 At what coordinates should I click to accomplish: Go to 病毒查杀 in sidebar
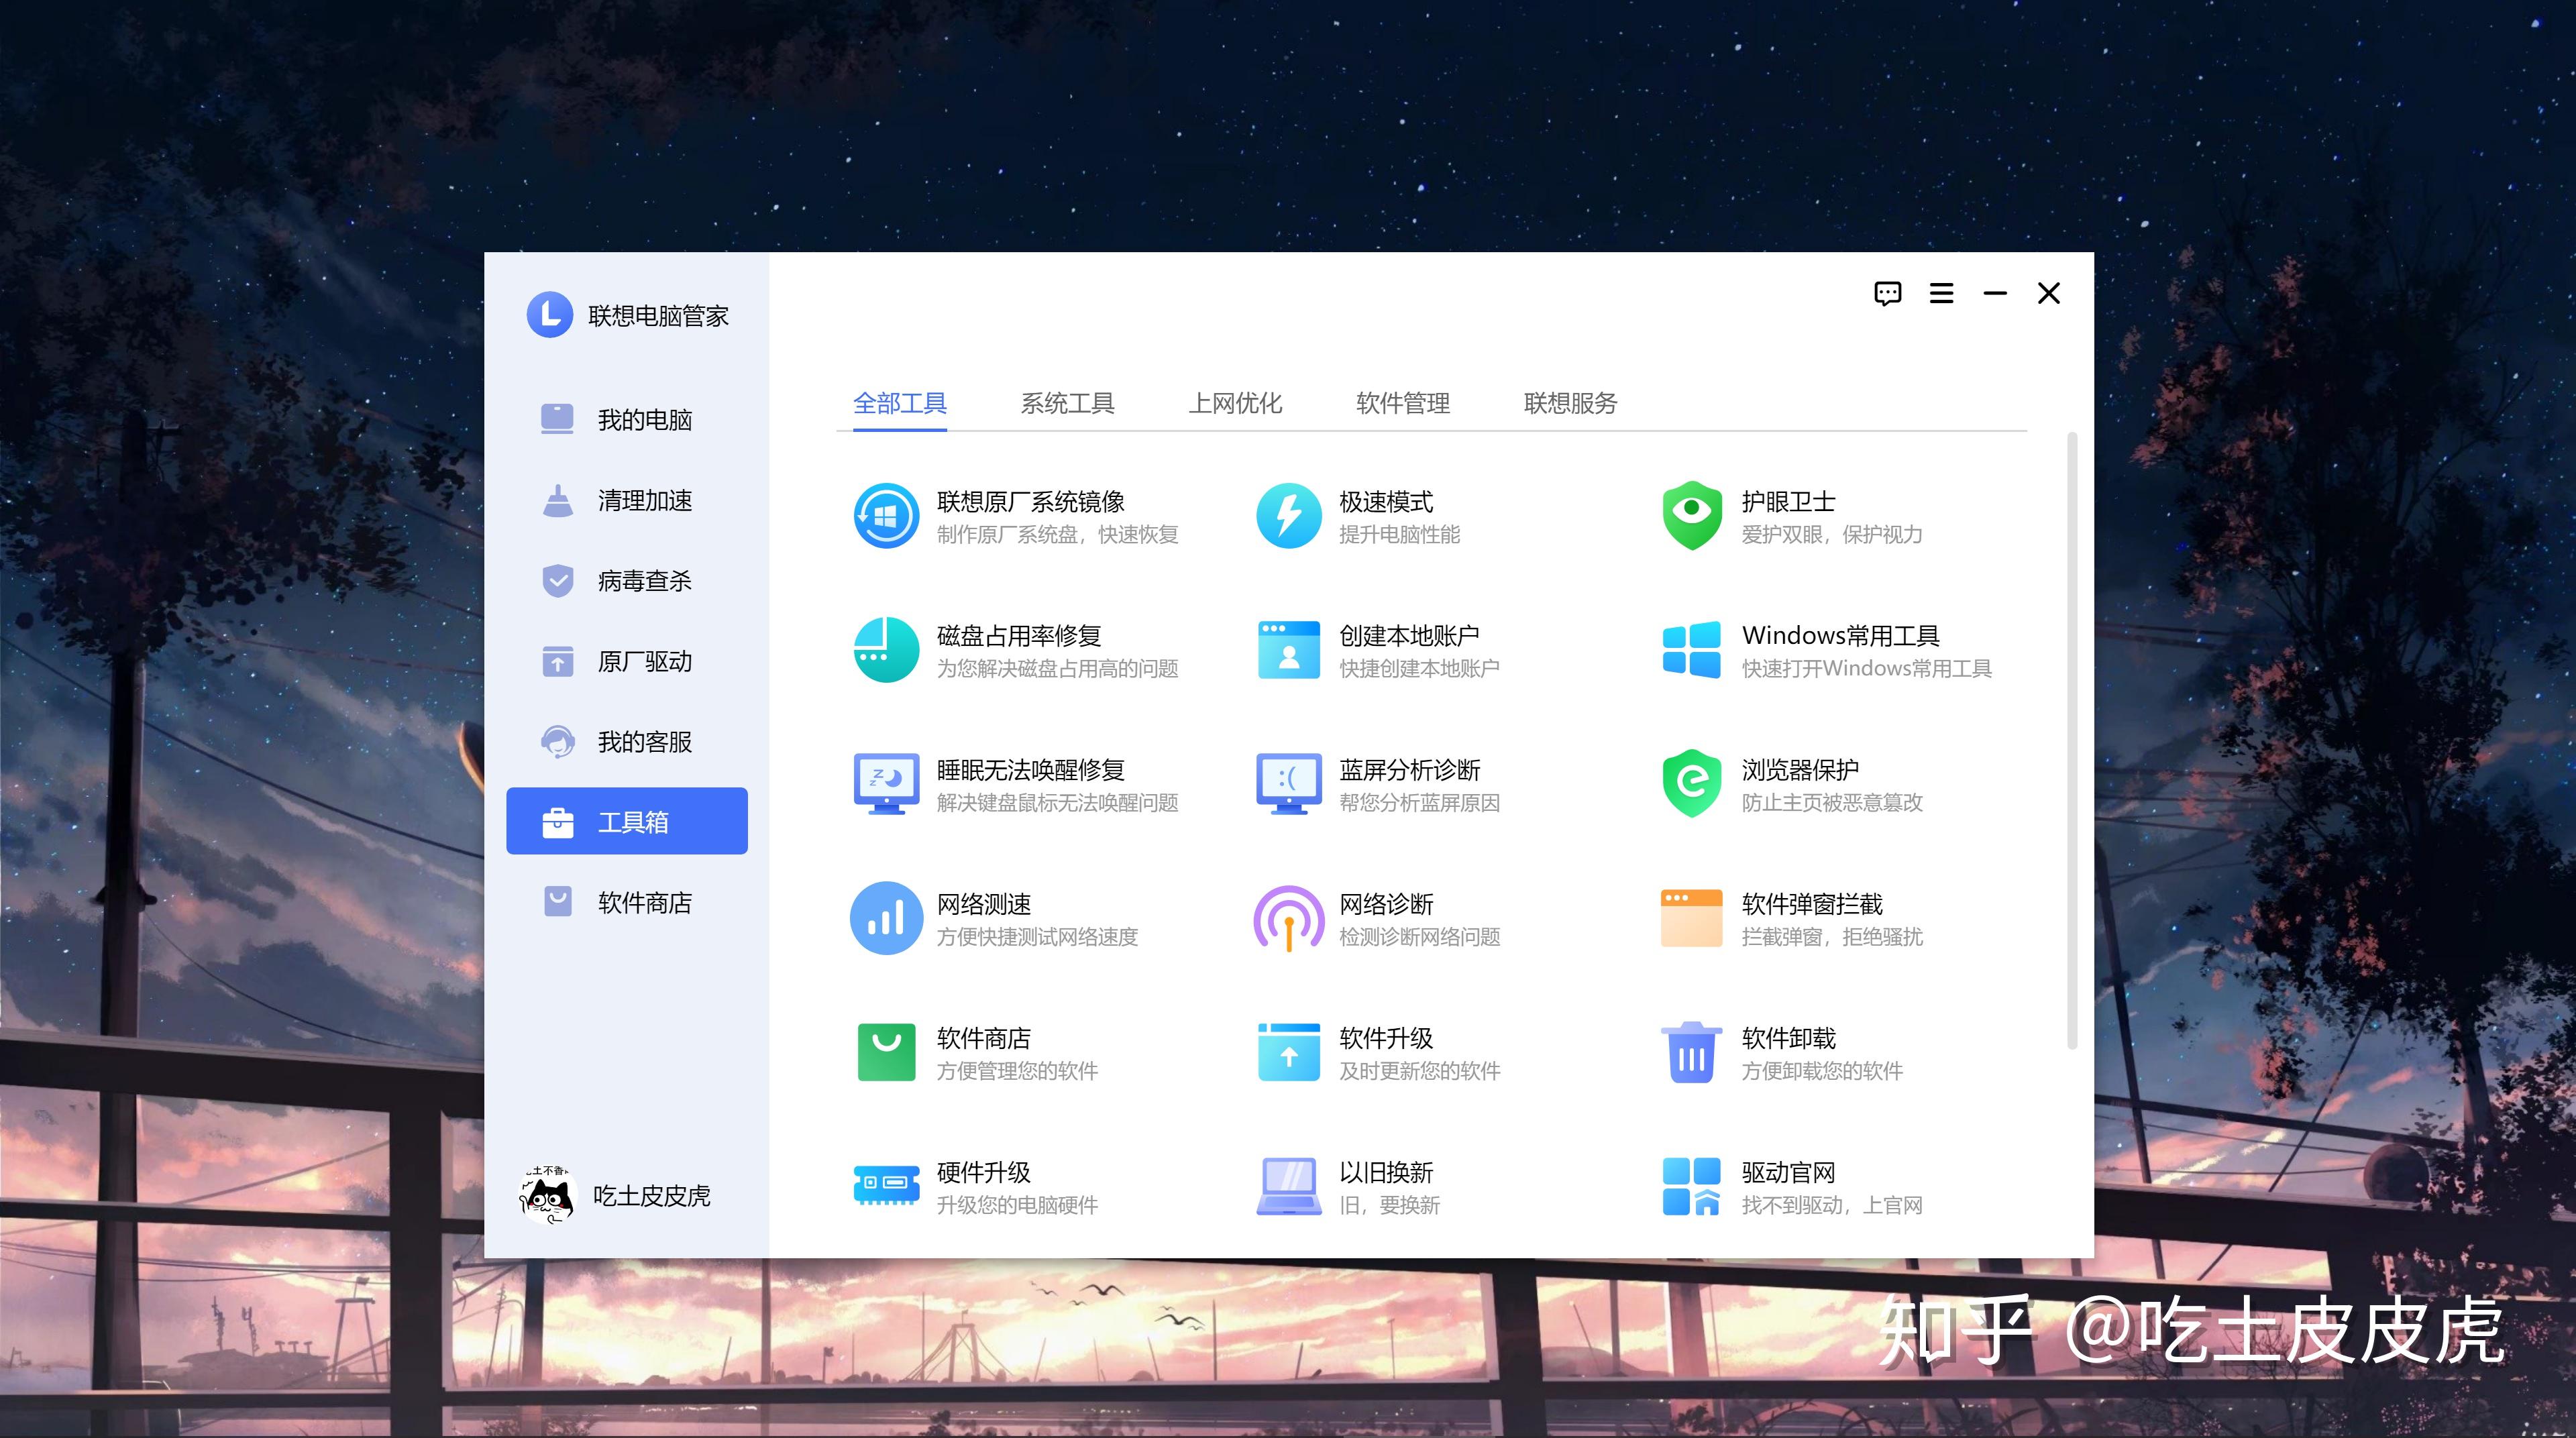click(627, 580)
